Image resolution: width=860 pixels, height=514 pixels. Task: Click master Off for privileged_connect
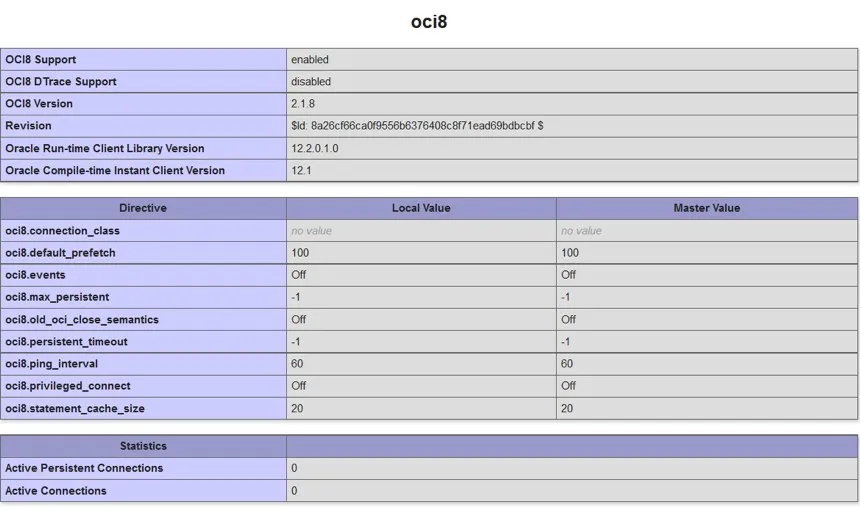tap(569, 386)
